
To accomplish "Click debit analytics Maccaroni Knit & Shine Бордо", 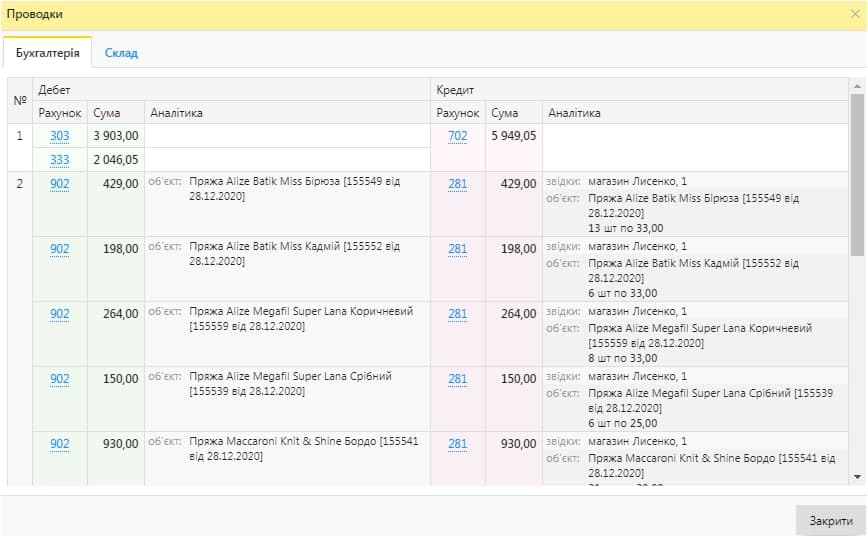I will (304, 449).
